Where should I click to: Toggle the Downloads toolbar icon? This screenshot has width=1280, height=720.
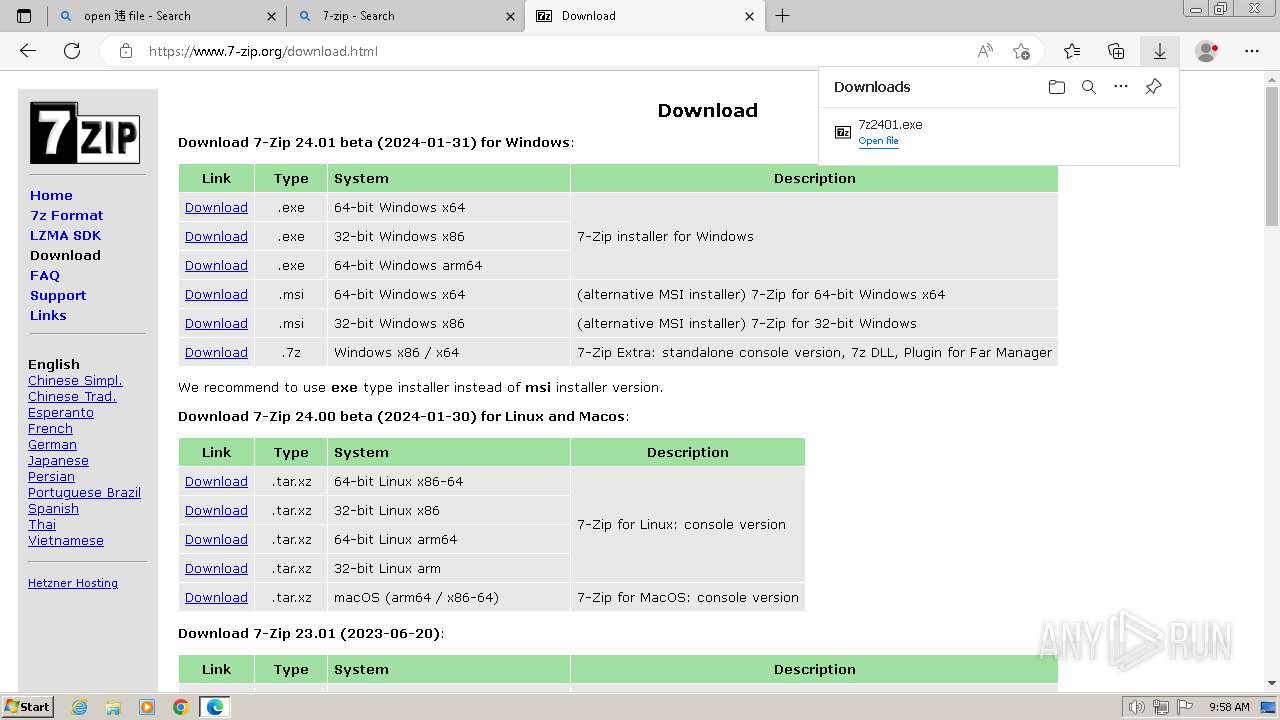(x=1160, y=51)
